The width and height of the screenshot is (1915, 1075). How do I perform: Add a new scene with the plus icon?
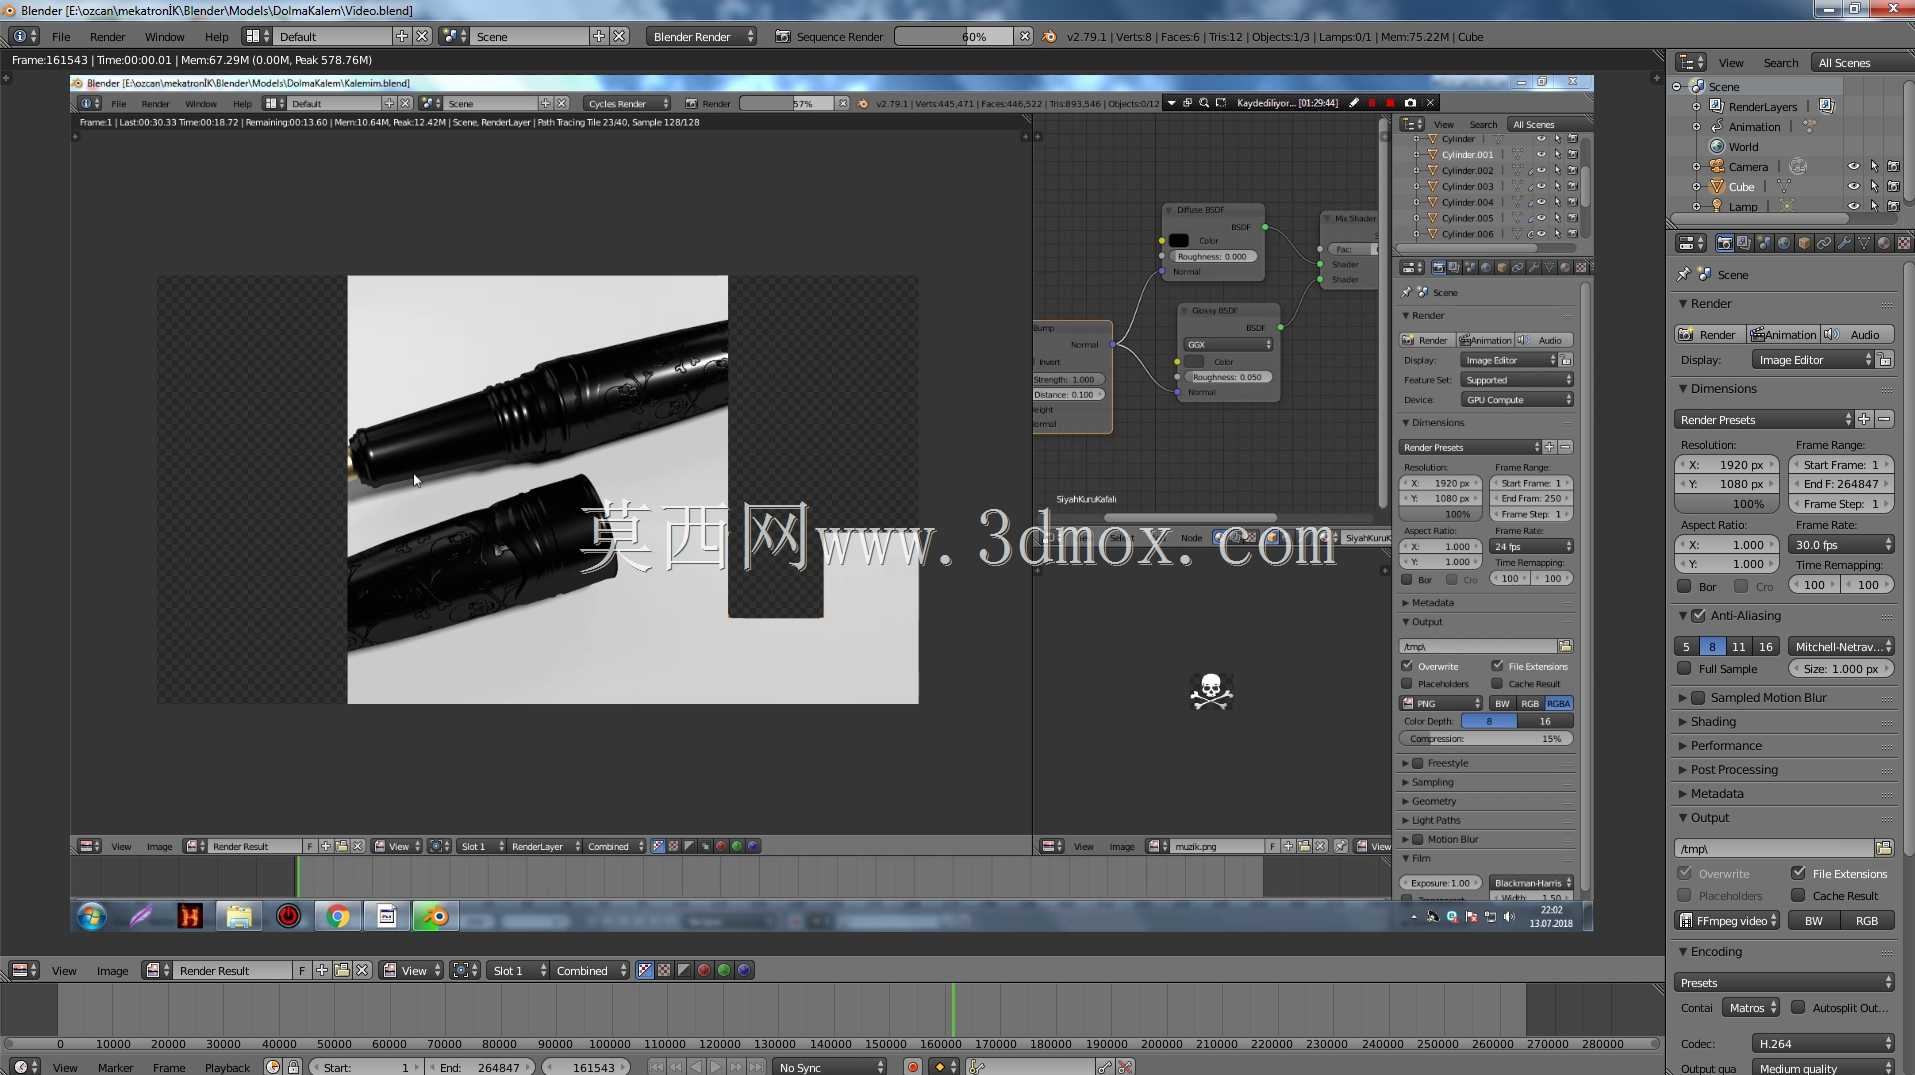pos(599,36)
